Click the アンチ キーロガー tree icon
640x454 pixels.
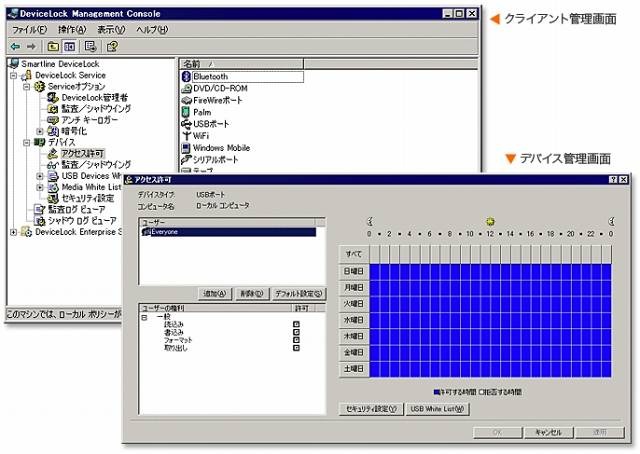pos(53,120)
